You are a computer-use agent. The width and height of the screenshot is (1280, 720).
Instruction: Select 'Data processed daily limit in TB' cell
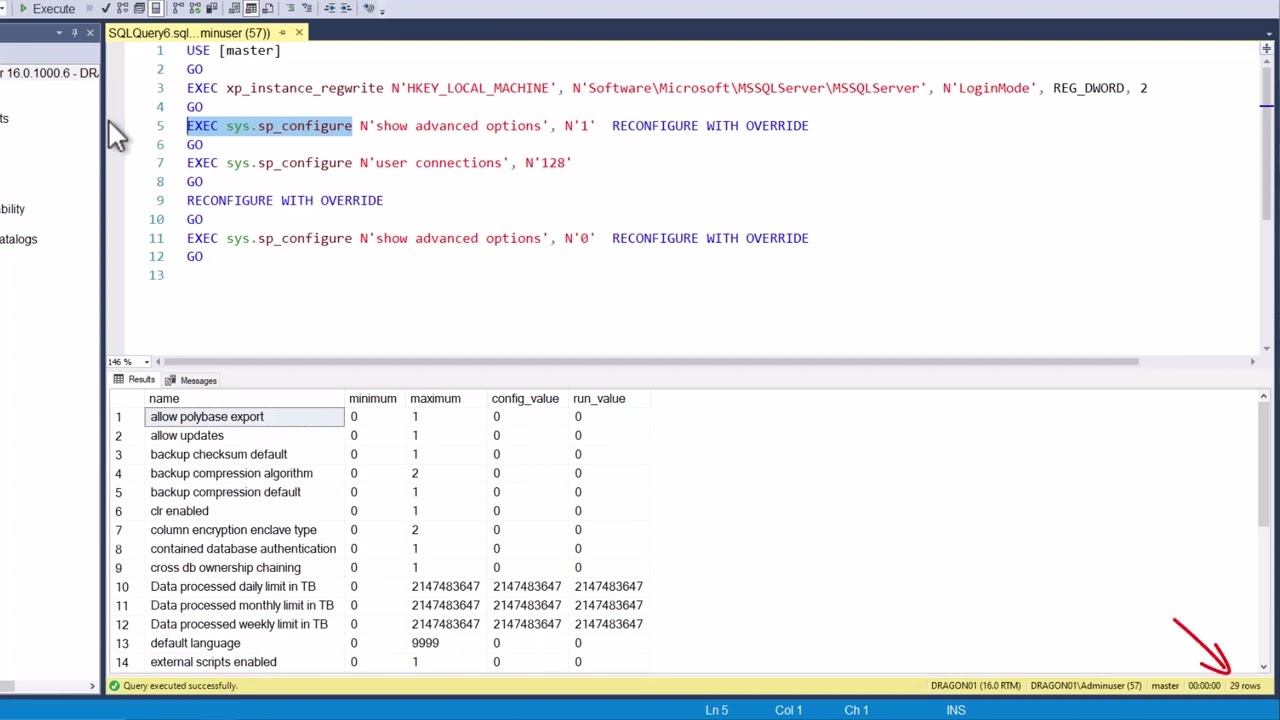[x=245, y=587]
